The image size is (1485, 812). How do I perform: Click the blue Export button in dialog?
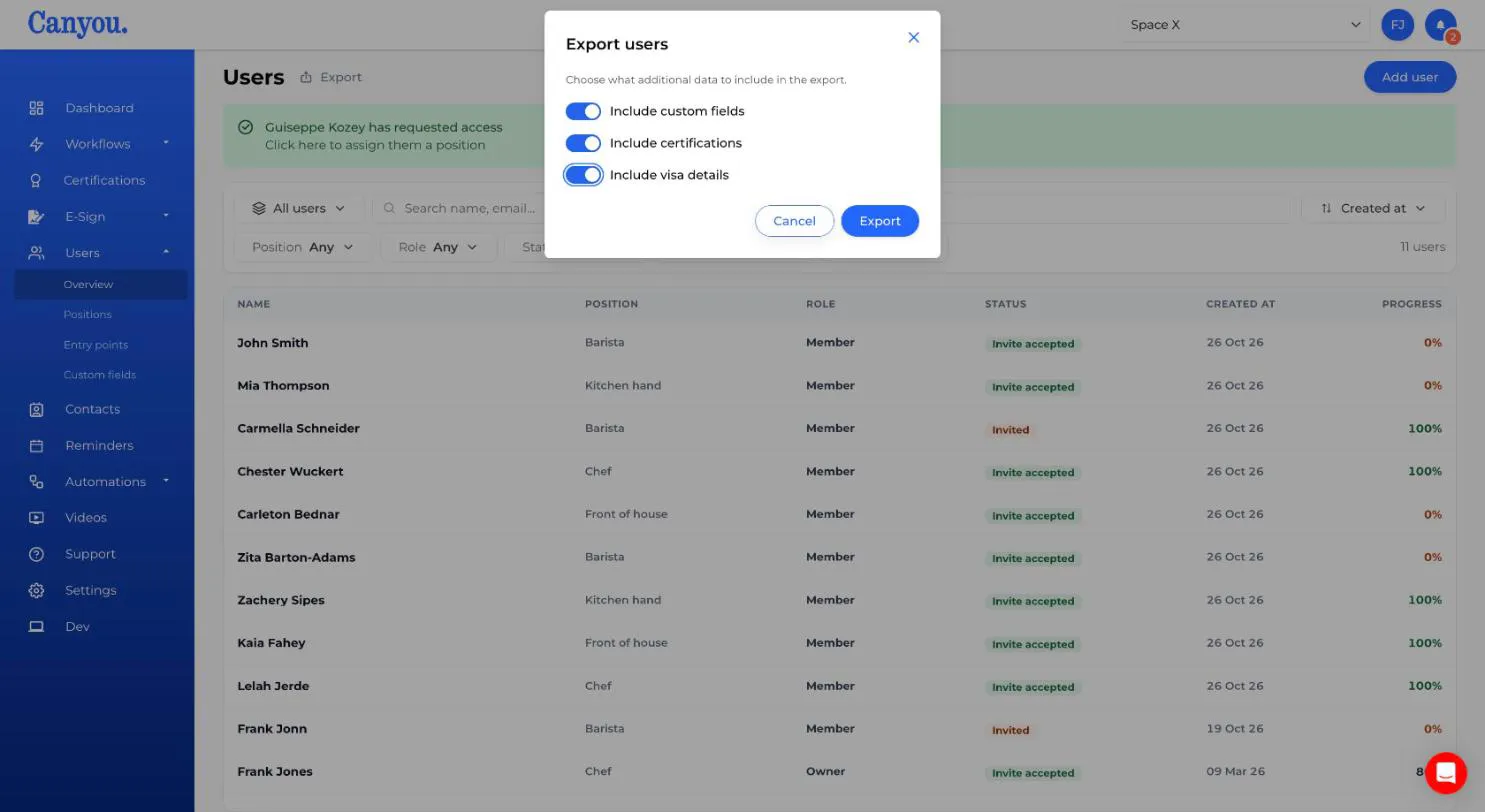880,221
